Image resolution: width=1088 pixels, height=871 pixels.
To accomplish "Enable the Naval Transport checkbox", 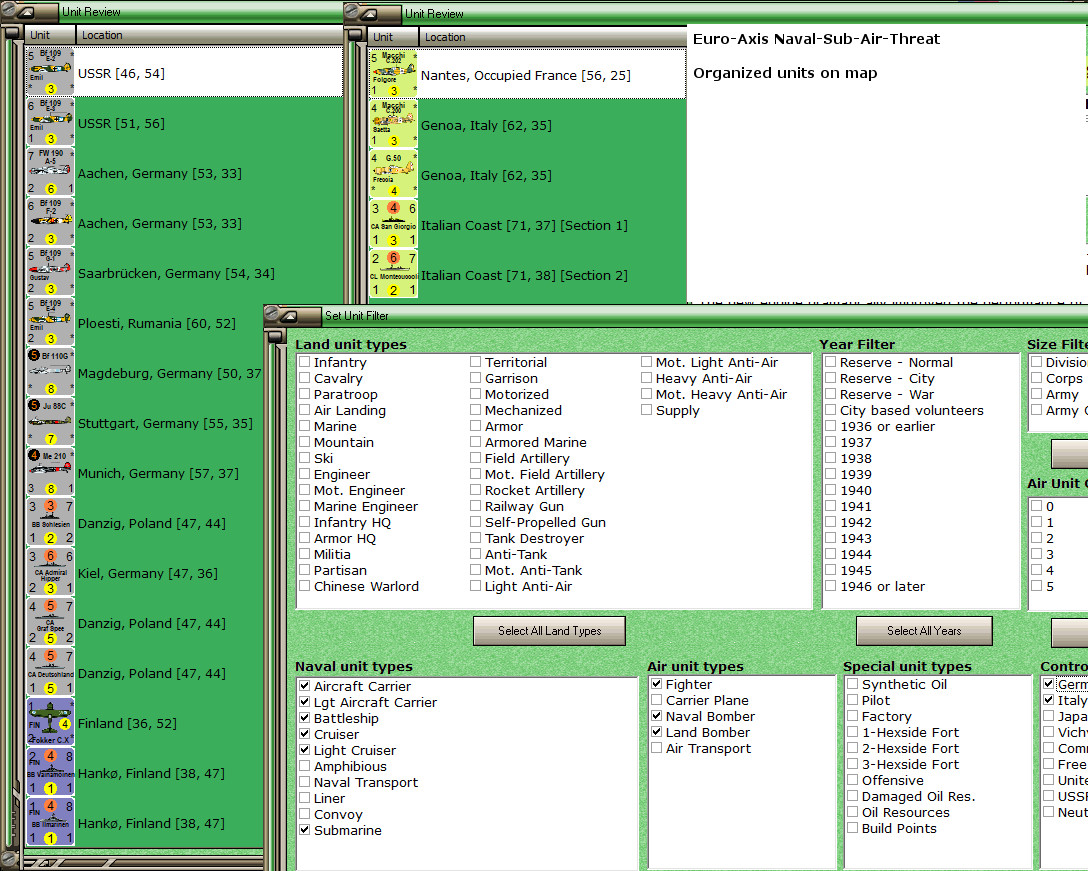I will [x=304, y=781].
